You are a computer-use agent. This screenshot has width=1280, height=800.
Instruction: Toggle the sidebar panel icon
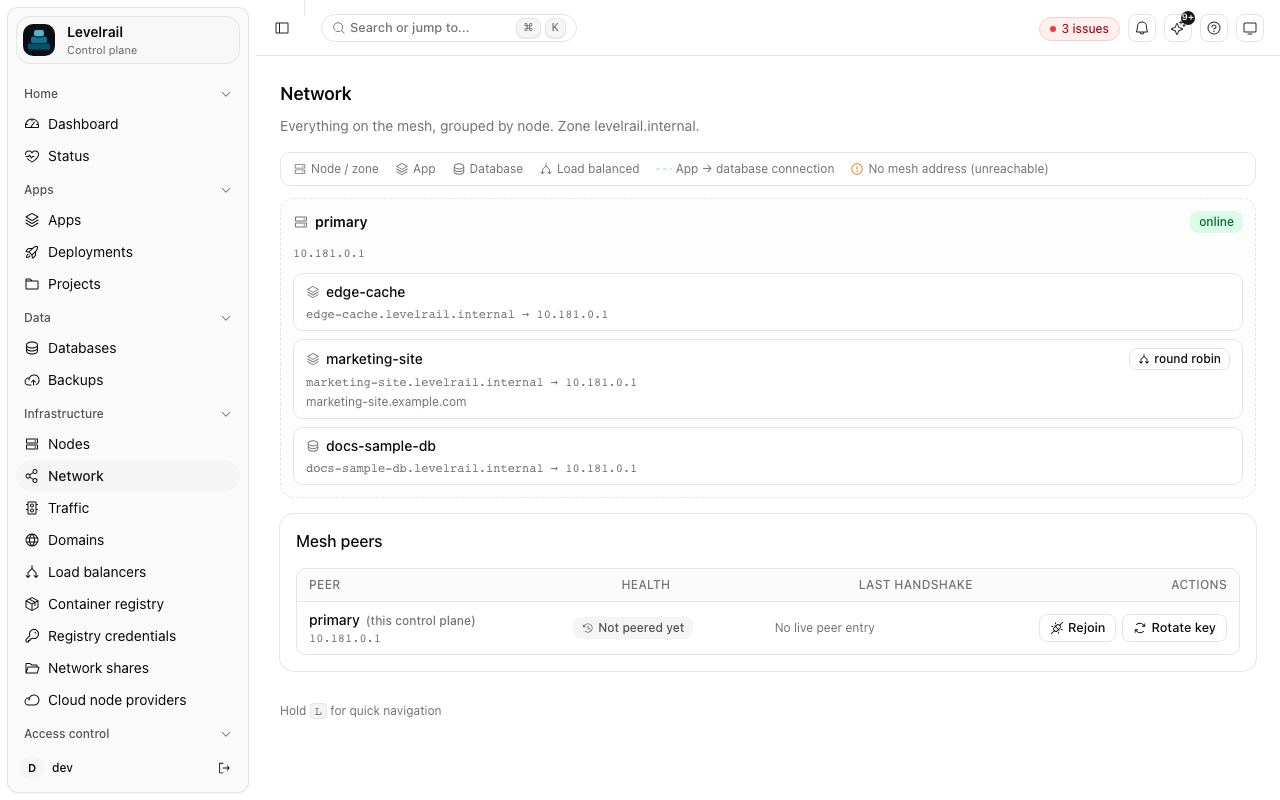282,28
